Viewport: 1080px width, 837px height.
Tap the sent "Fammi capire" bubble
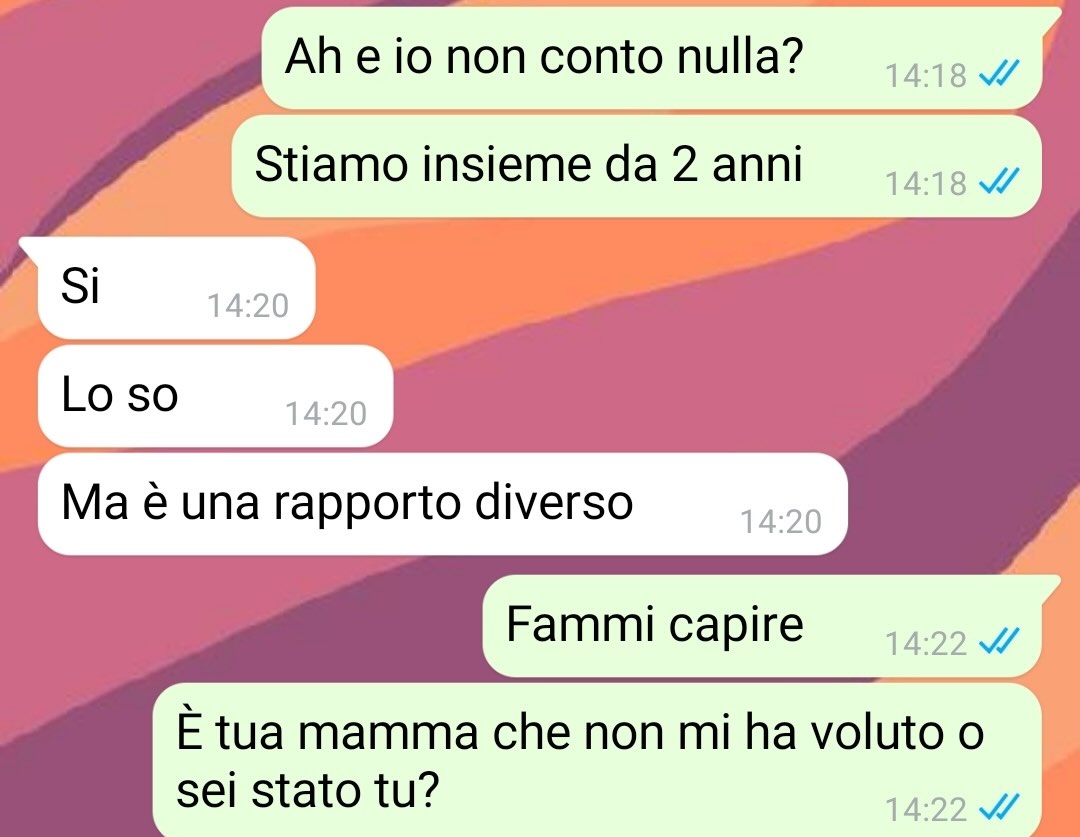click(762, 626)
